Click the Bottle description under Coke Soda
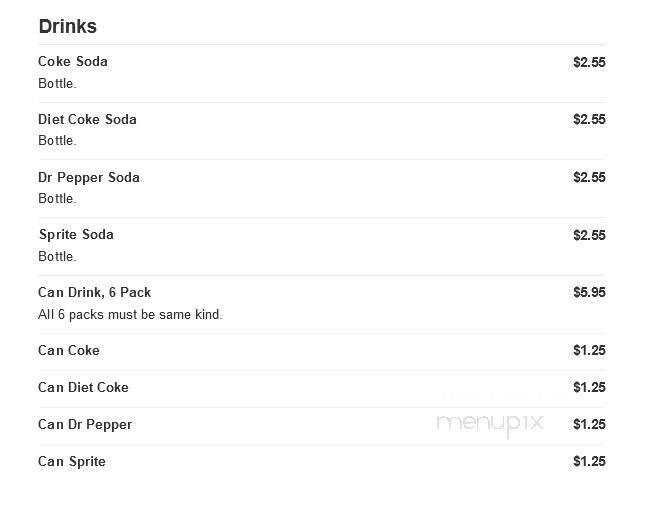Image resolution: width=669 pixels, height=505 pixels. pyautogui.click(x=57, y=84)
